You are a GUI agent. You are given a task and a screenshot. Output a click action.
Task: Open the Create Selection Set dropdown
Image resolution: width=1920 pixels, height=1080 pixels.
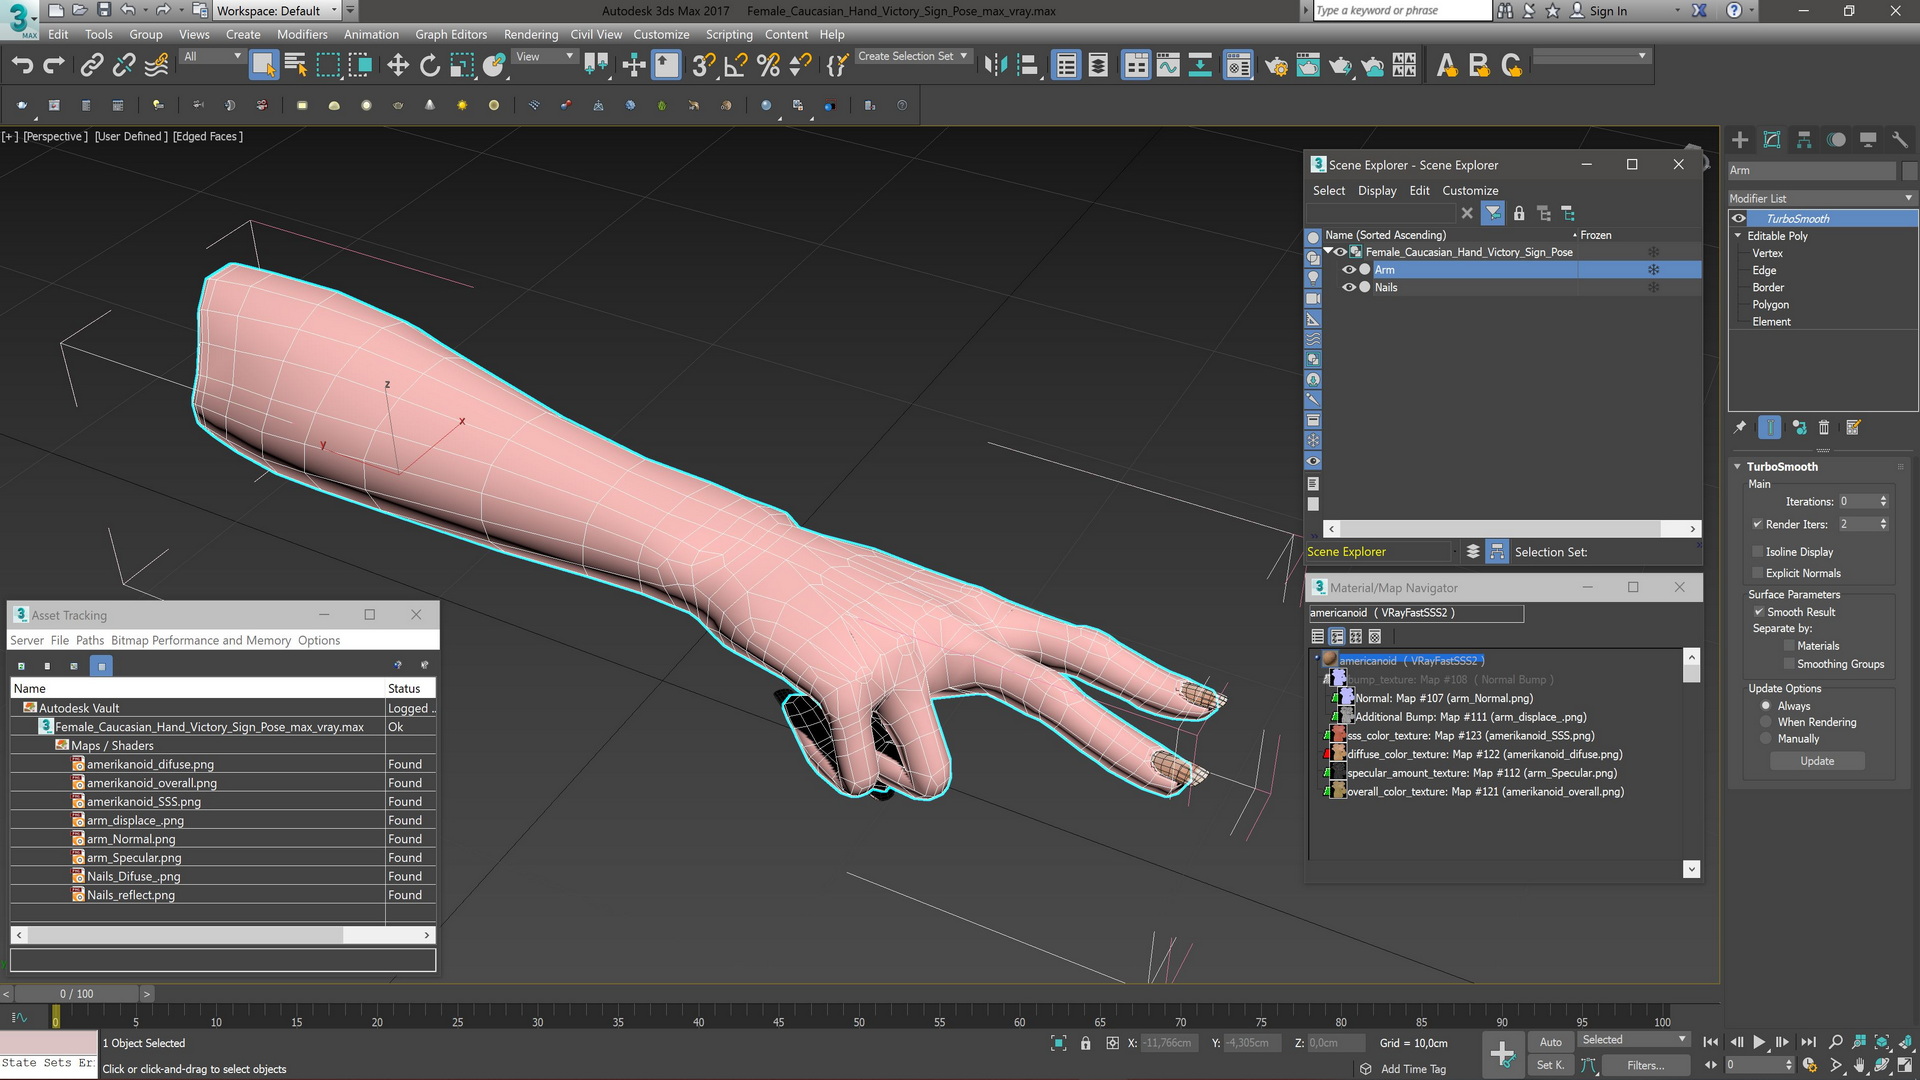[963, 57]
